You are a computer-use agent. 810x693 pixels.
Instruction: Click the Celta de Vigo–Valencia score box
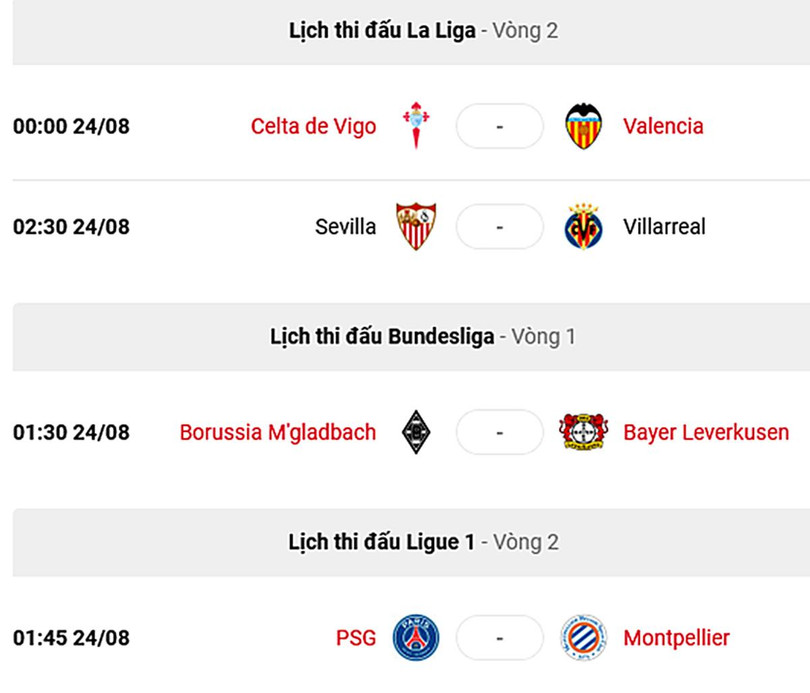point(499,126)
